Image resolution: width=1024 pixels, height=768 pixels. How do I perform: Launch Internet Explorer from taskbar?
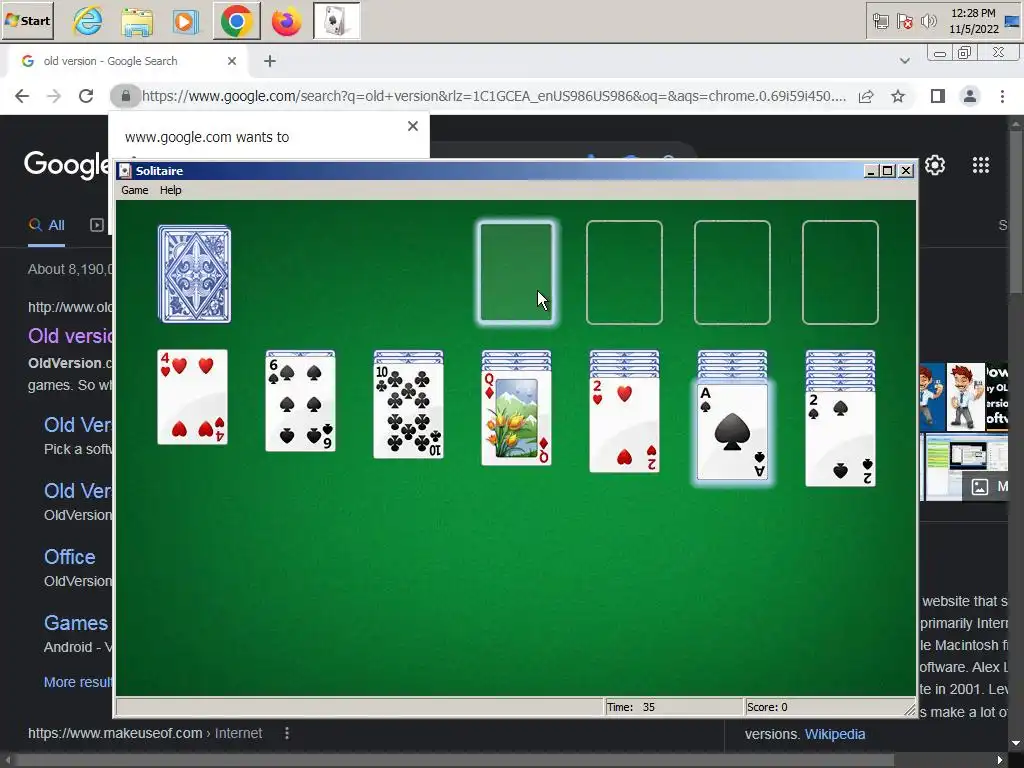coord(88,21)
